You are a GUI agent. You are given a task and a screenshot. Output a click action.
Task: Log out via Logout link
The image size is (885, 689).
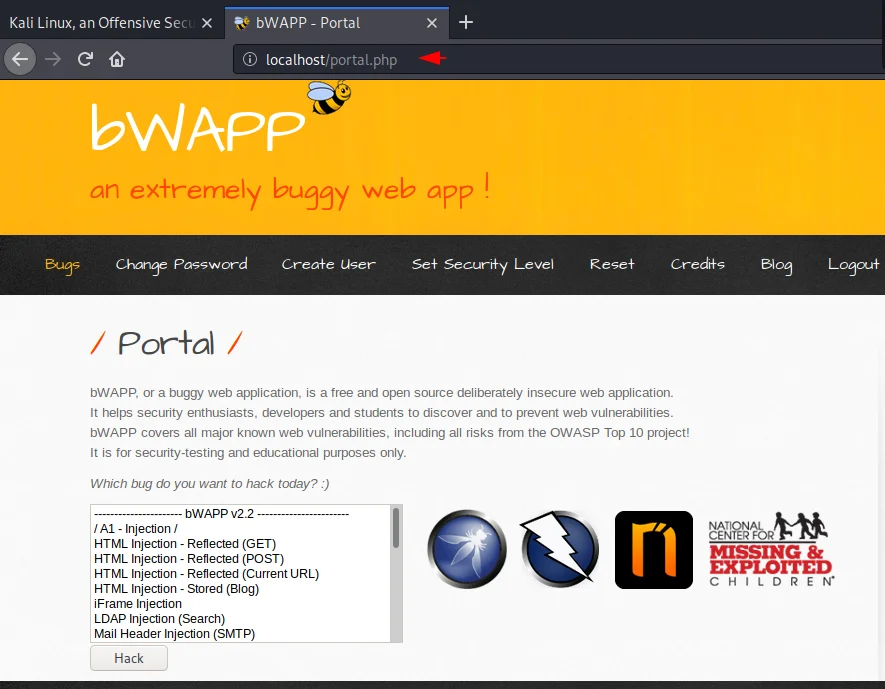click(x=853, y=265)
